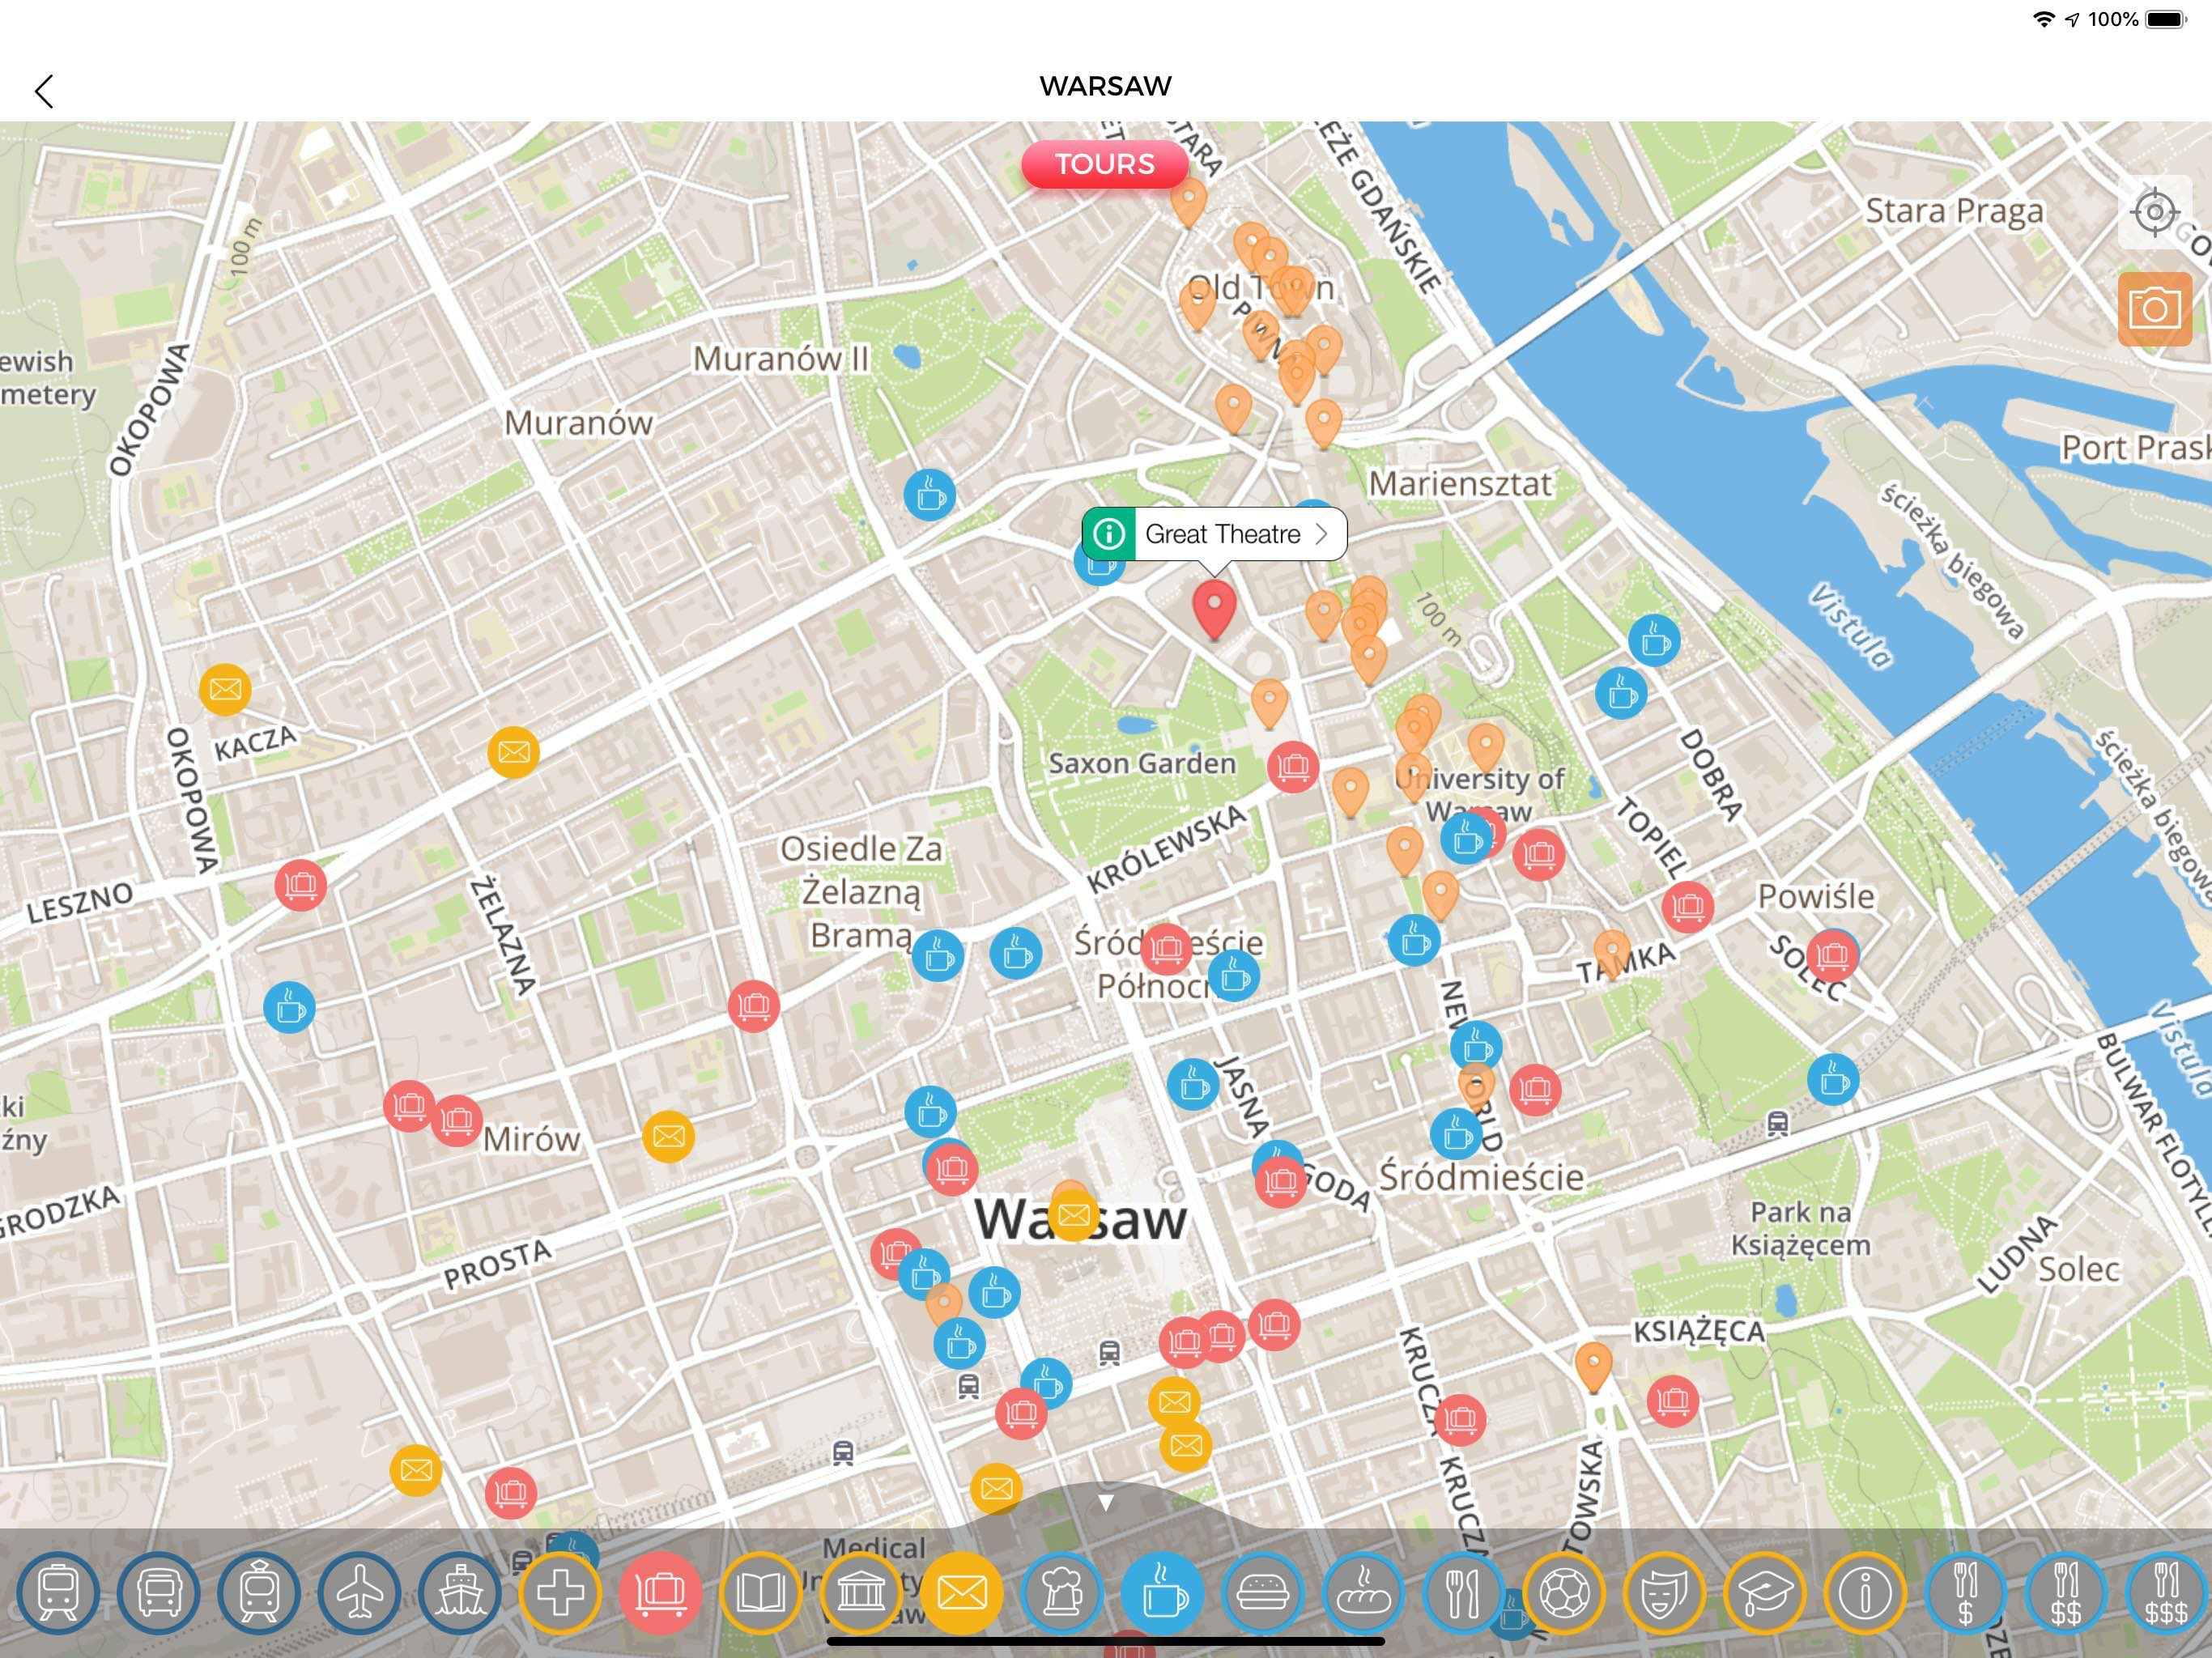Screen dimensions: 2212x1658
Task: Tap the Wi-Fi indicator in status bar
Action: [x=2044, y=19]
